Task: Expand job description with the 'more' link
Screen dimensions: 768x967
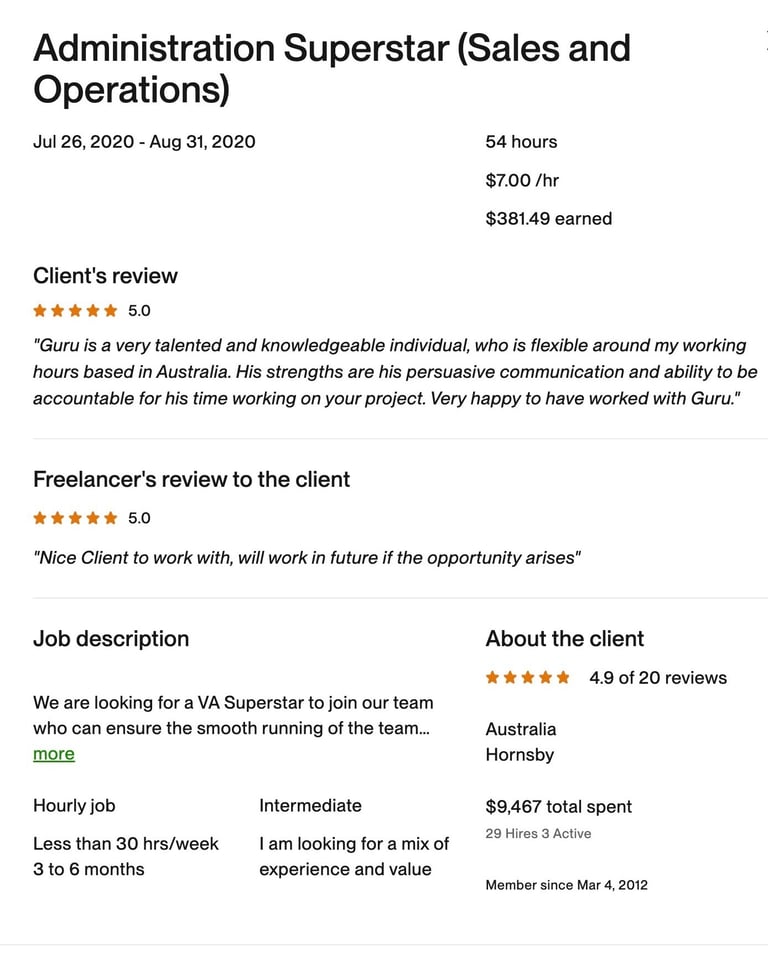Action: point(54,754)
